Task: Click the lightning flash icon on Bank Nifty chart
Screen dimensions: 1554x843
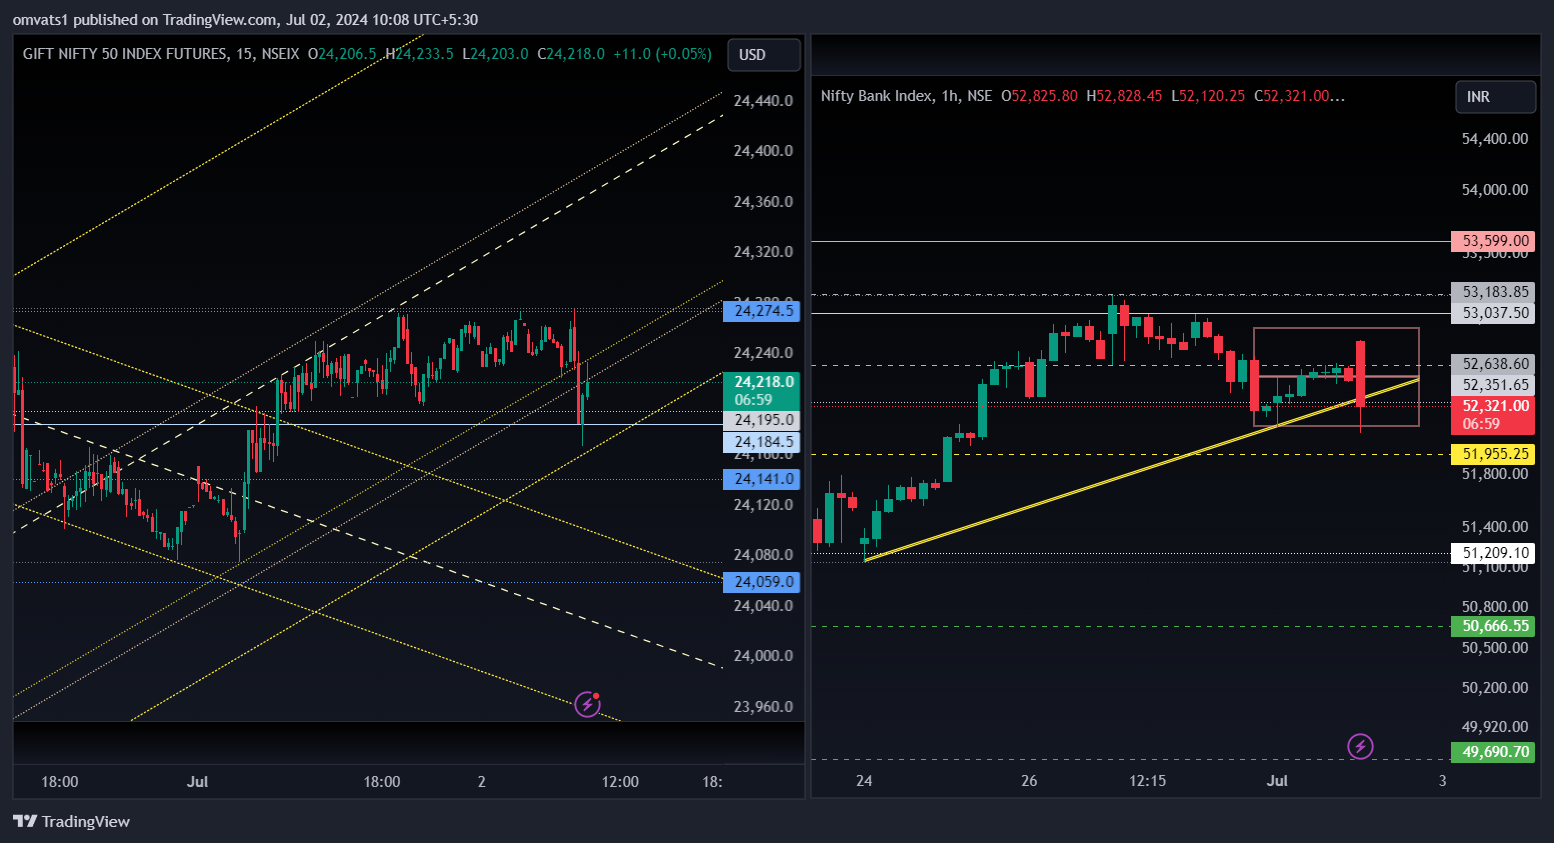Action: [x=1360, y=746]
